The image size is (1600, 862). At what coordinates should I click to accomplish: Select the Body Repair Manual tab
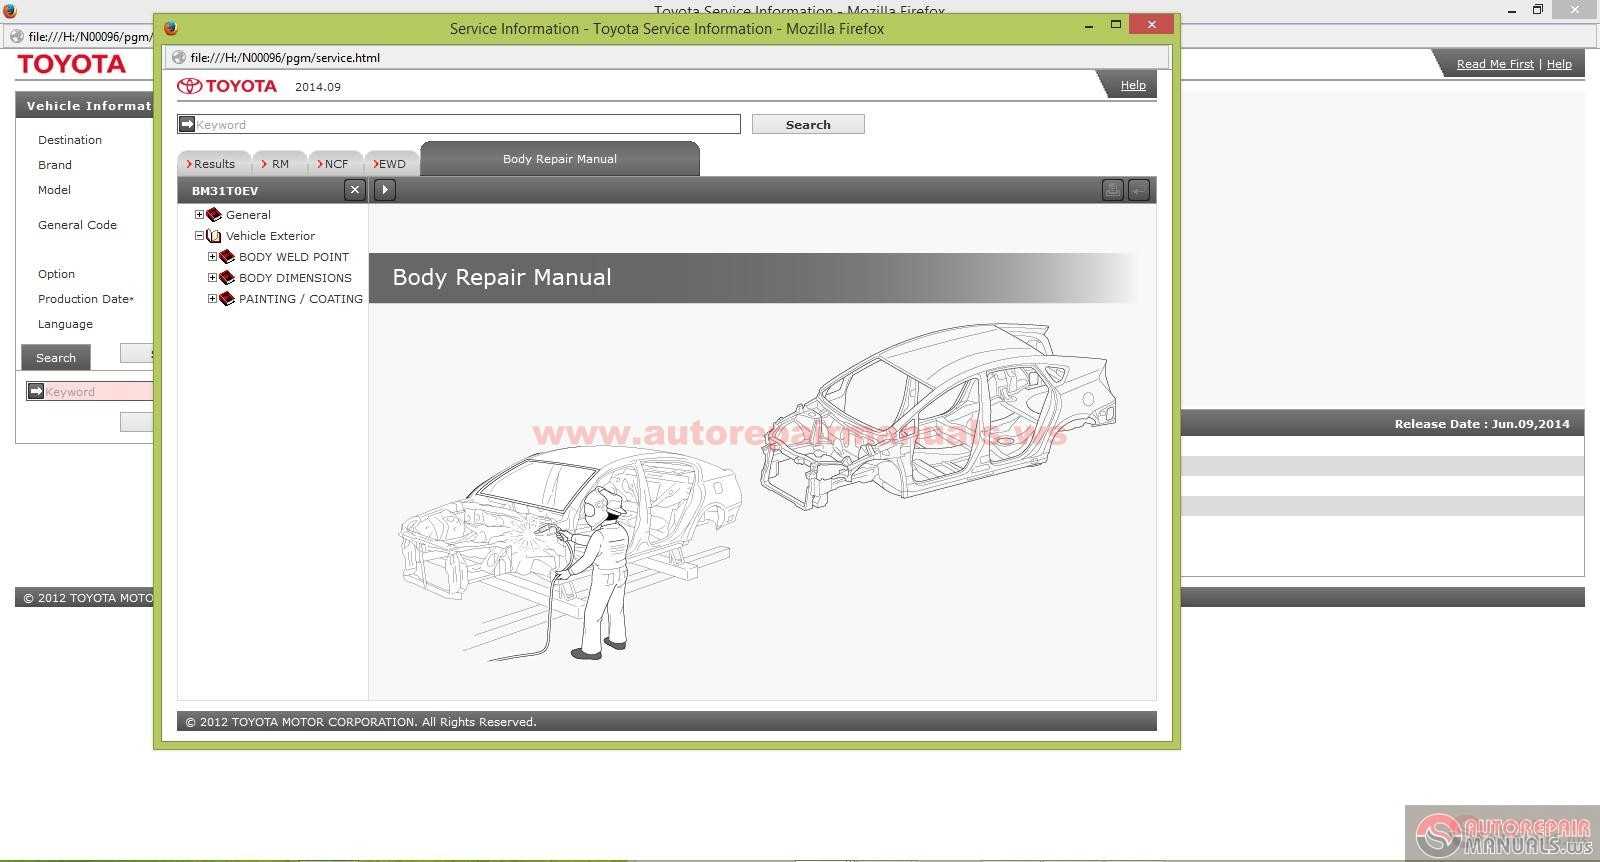(560, 159)
